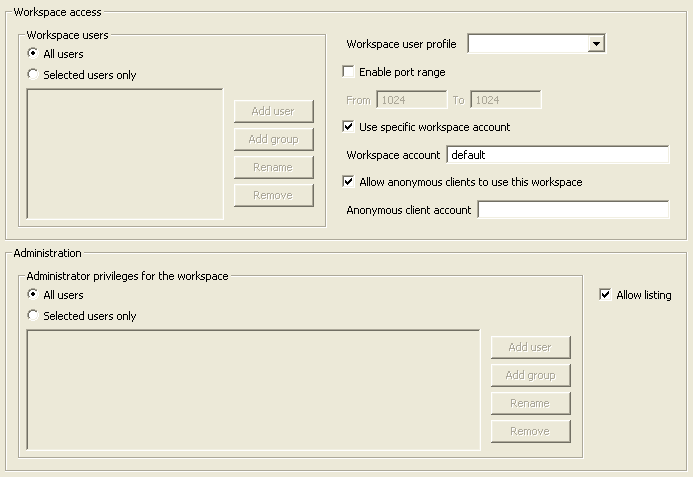The width and height of the screenshot is (693, 477).
Task: Click Remove in Workspace users section
Action: [x=273, y=195]
